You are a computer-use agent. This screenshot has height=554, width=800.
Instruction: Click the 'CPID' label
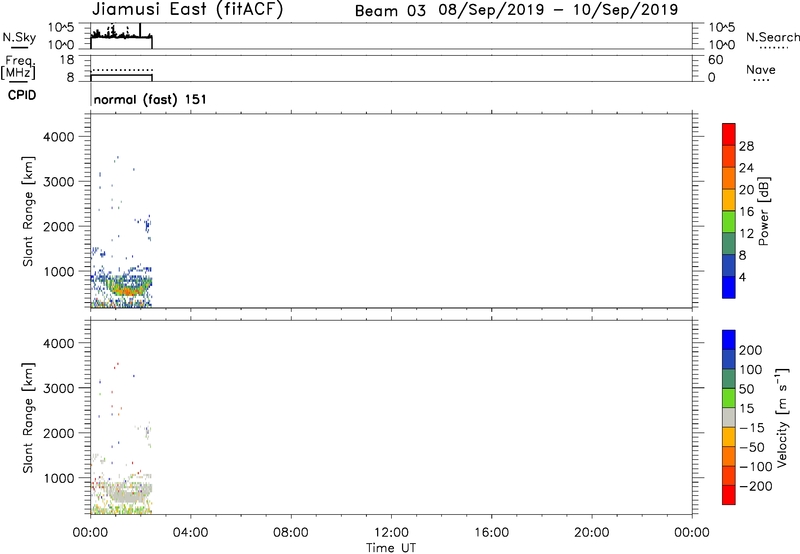[x=22, y=95]
